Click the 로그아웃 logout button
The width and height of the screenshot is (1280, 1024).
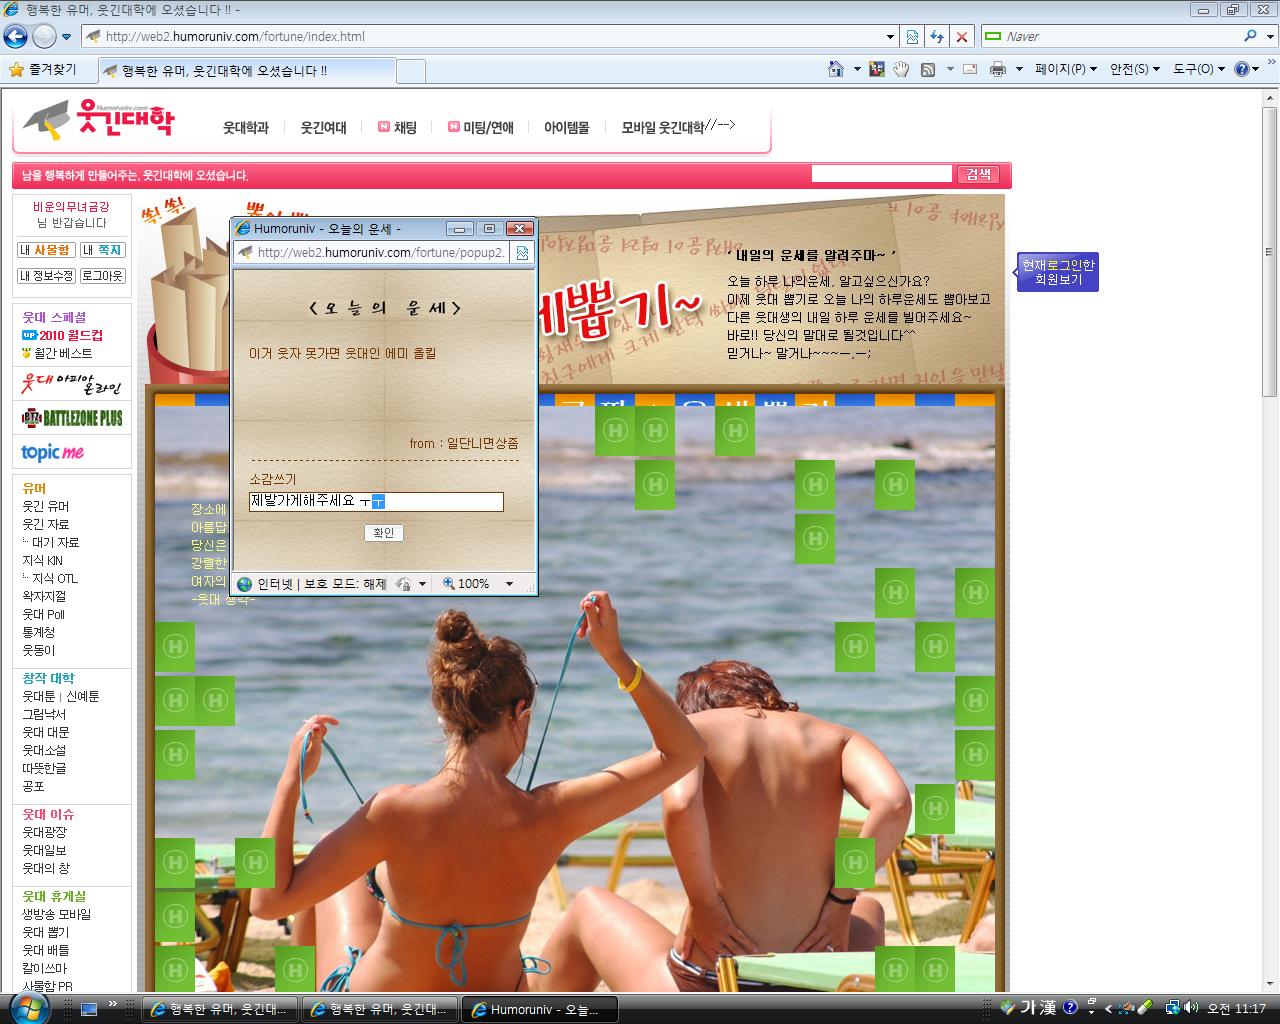pyautogui.click(x=103, y=276)
